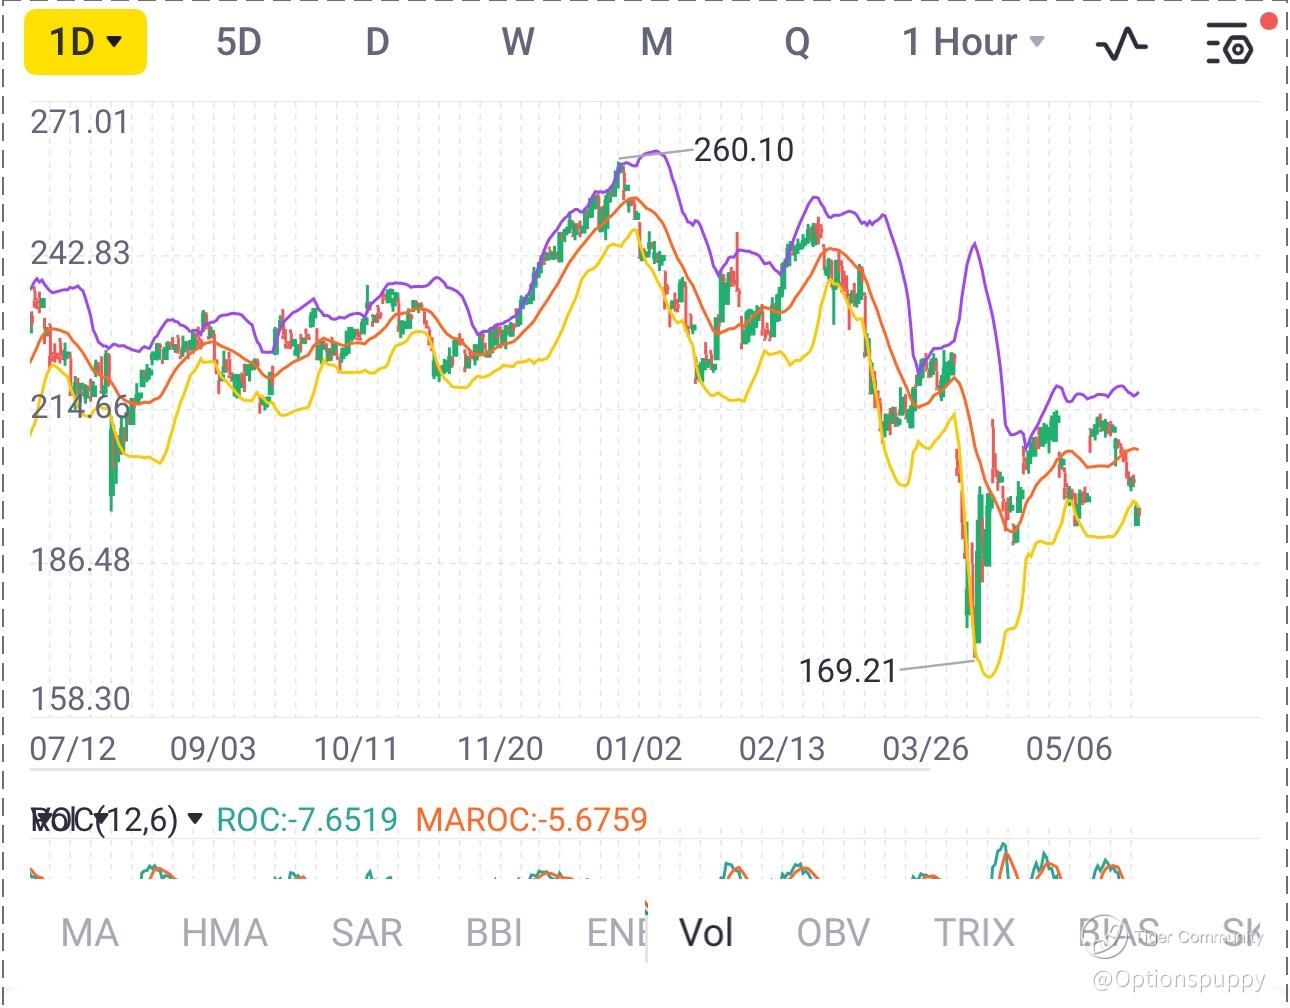Toggle the SAR overlay indicator
Image resolution: width=1290 pixels, height=1008 pixels.
click(x=366, y=933)
